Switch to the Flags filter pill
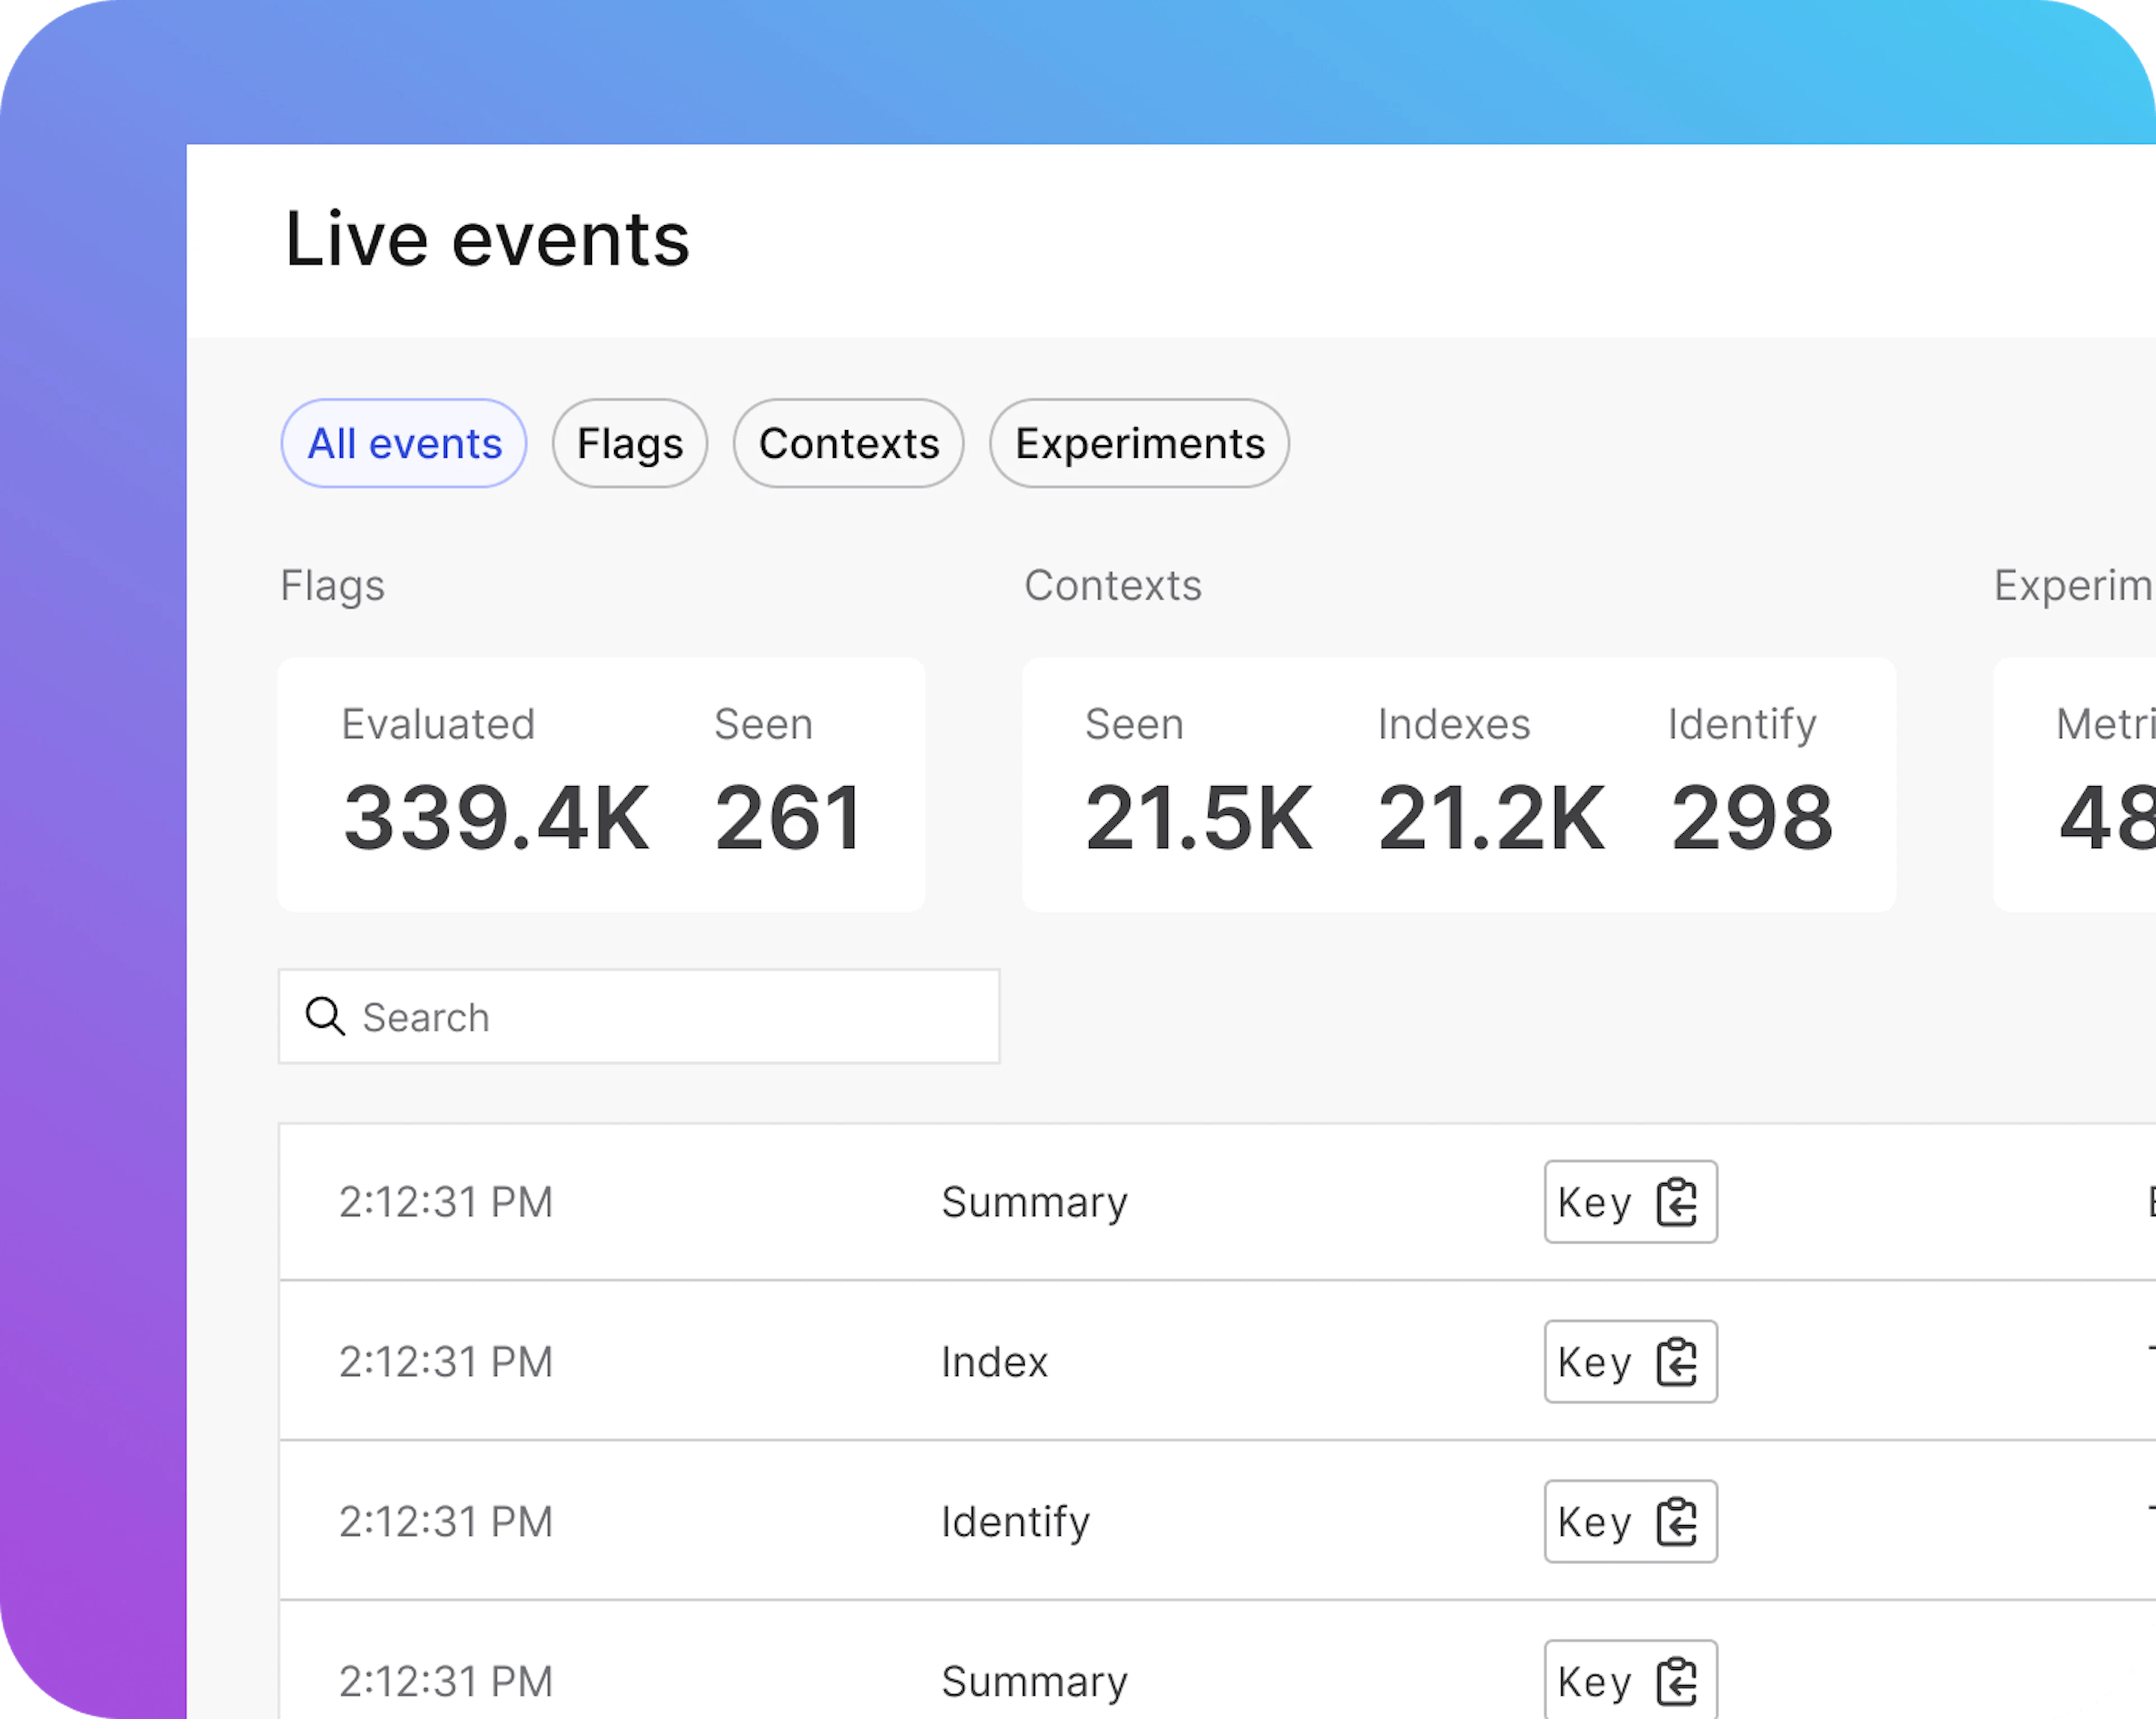 [x=629, y=443]
